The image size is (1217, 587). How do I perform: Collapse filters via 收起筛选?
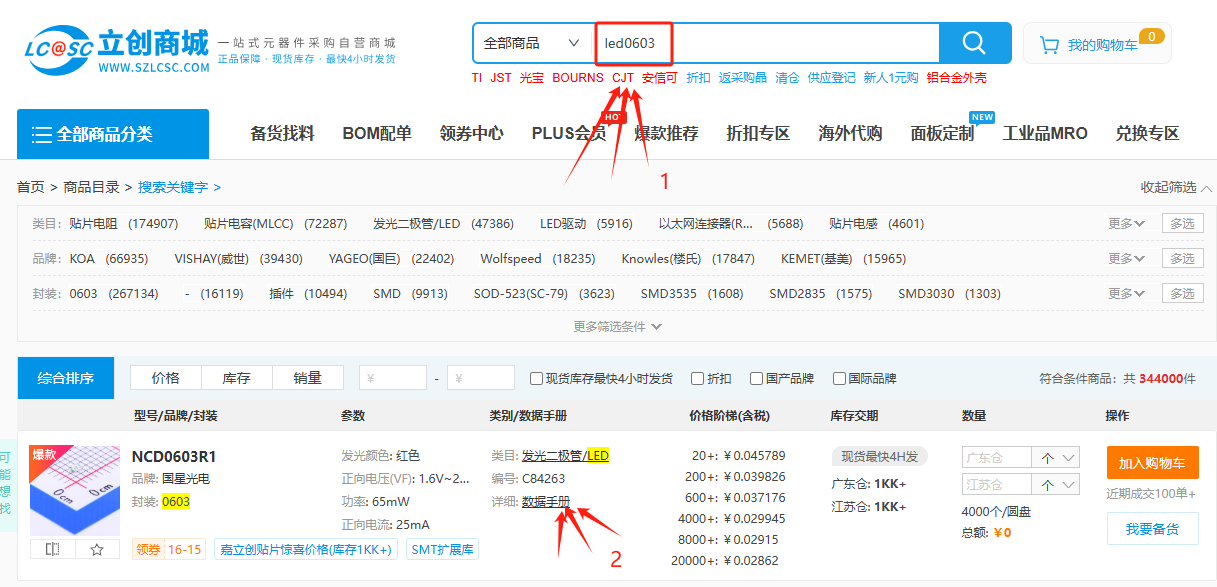pos(1177,187)
